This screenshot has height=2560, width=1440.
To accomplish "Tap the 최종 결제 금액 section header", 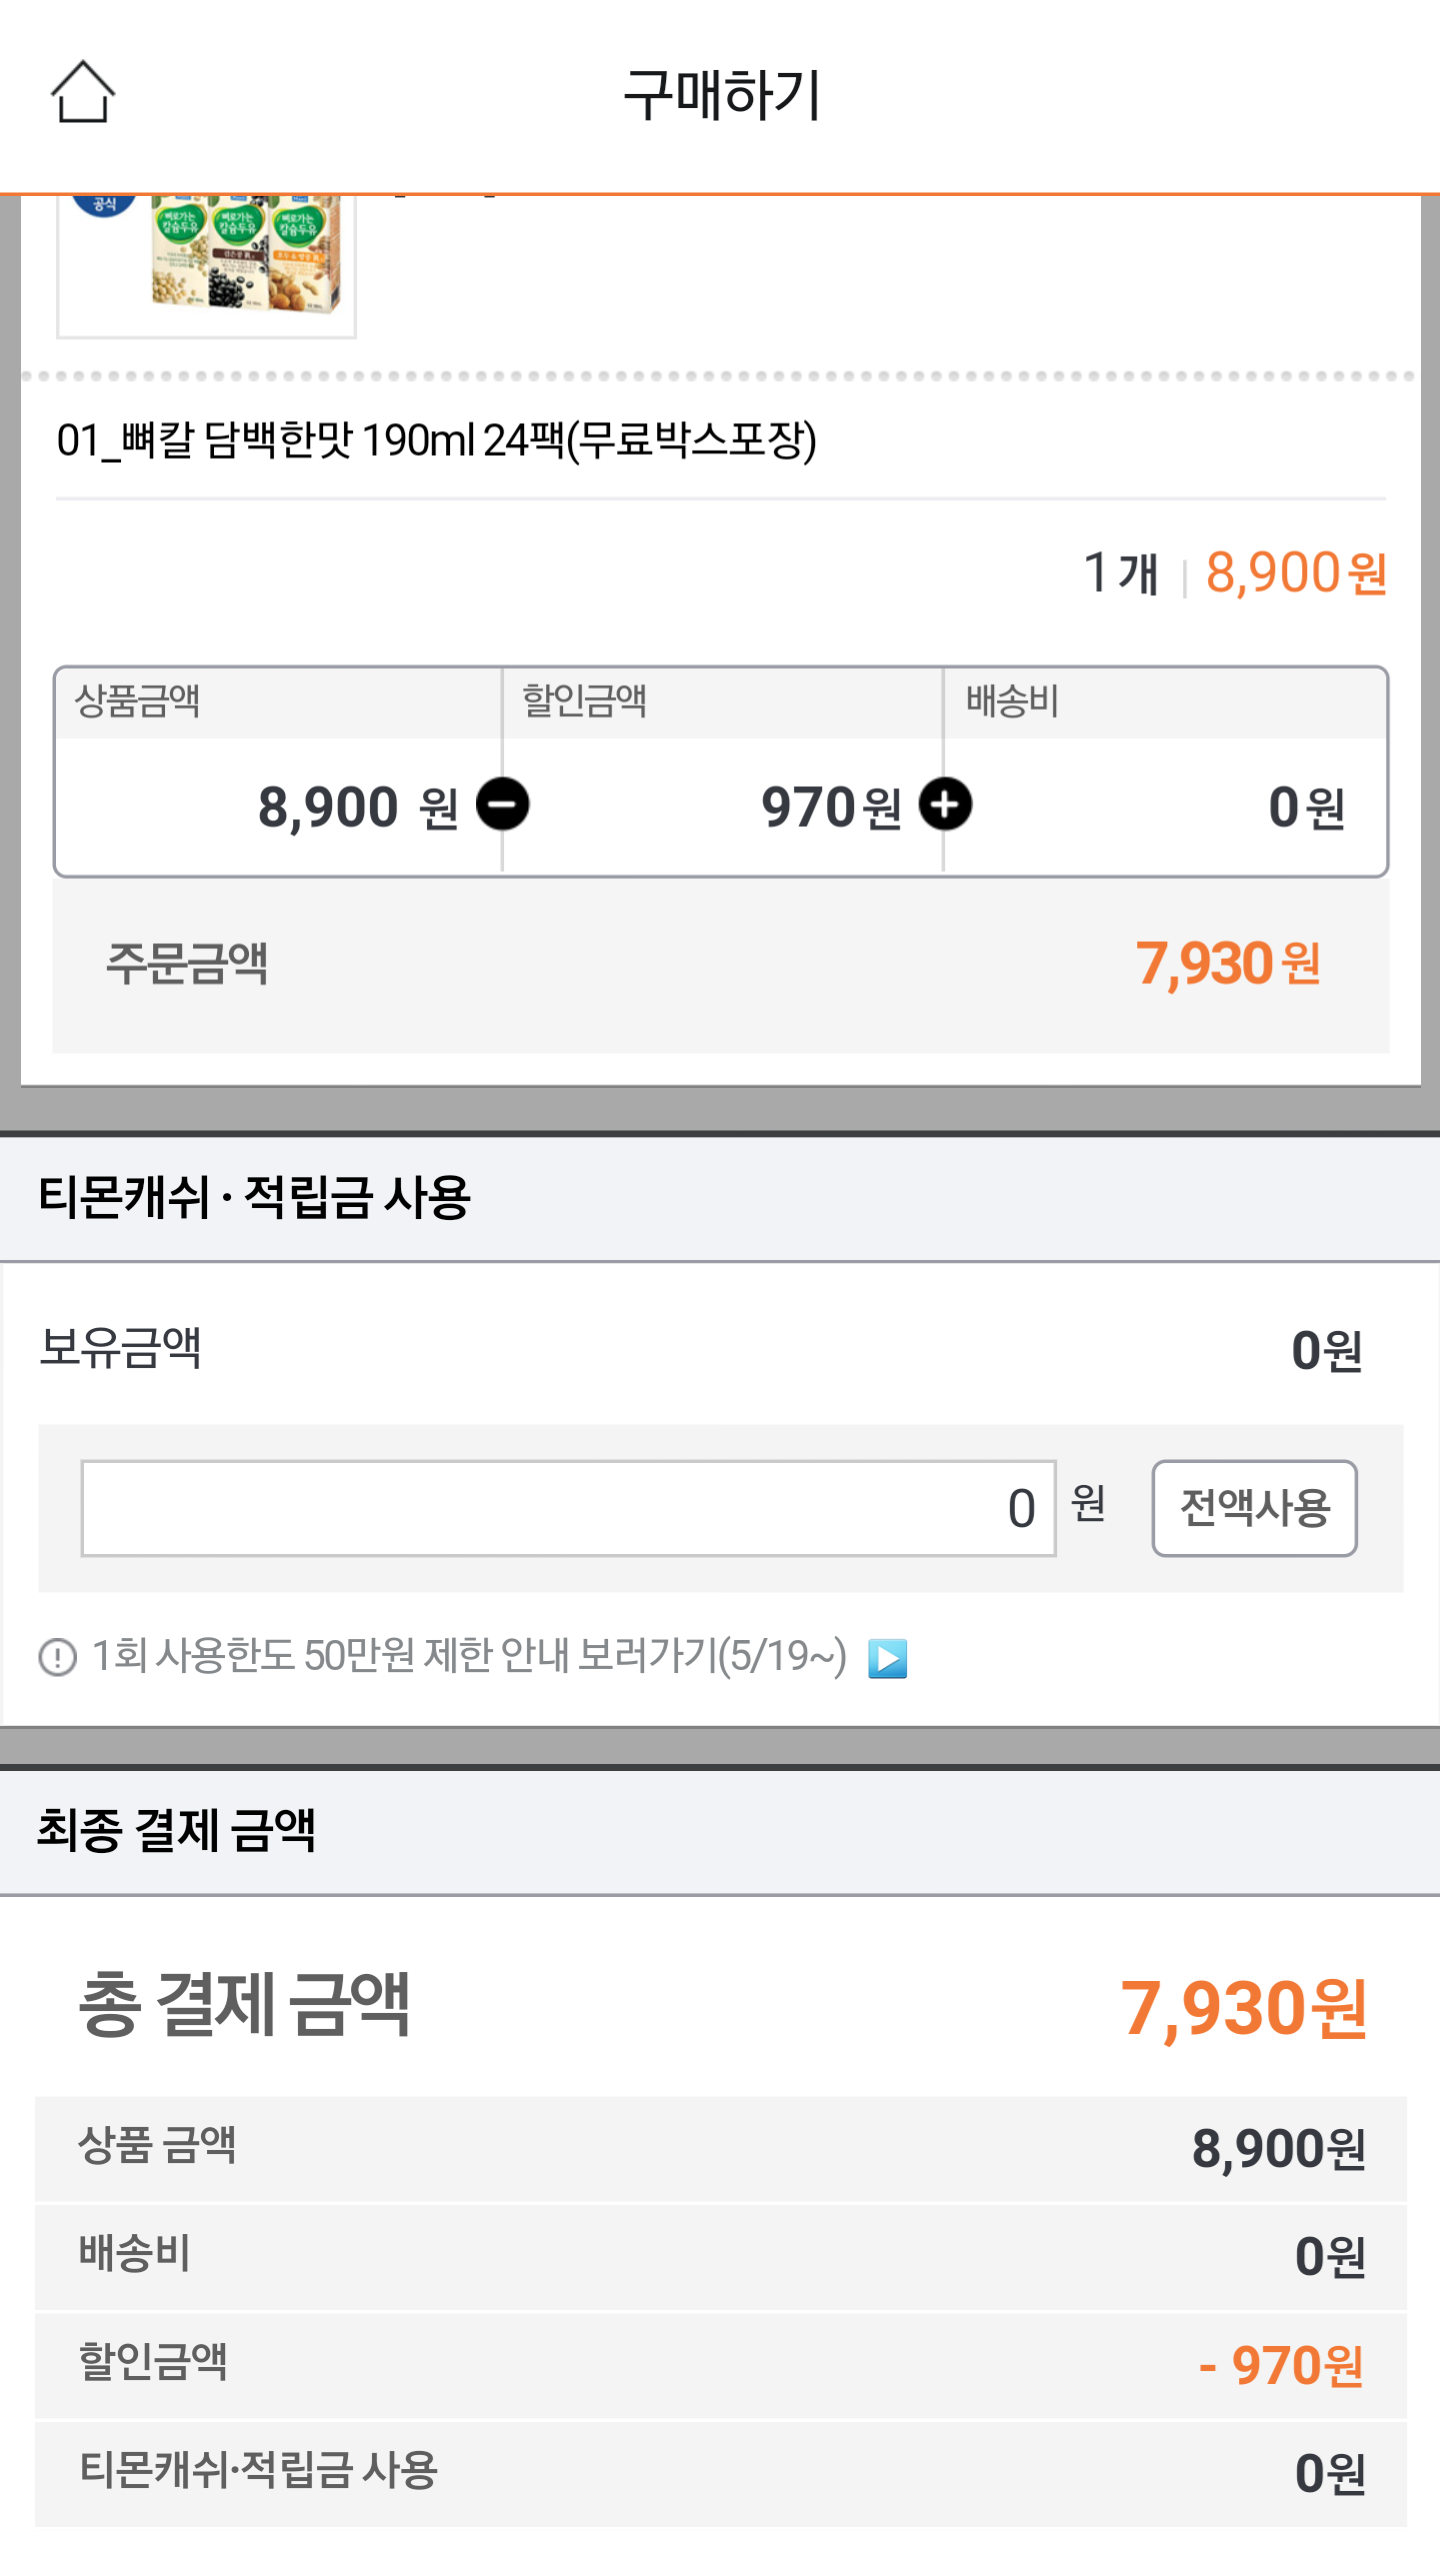I will tap(176, 1831).
